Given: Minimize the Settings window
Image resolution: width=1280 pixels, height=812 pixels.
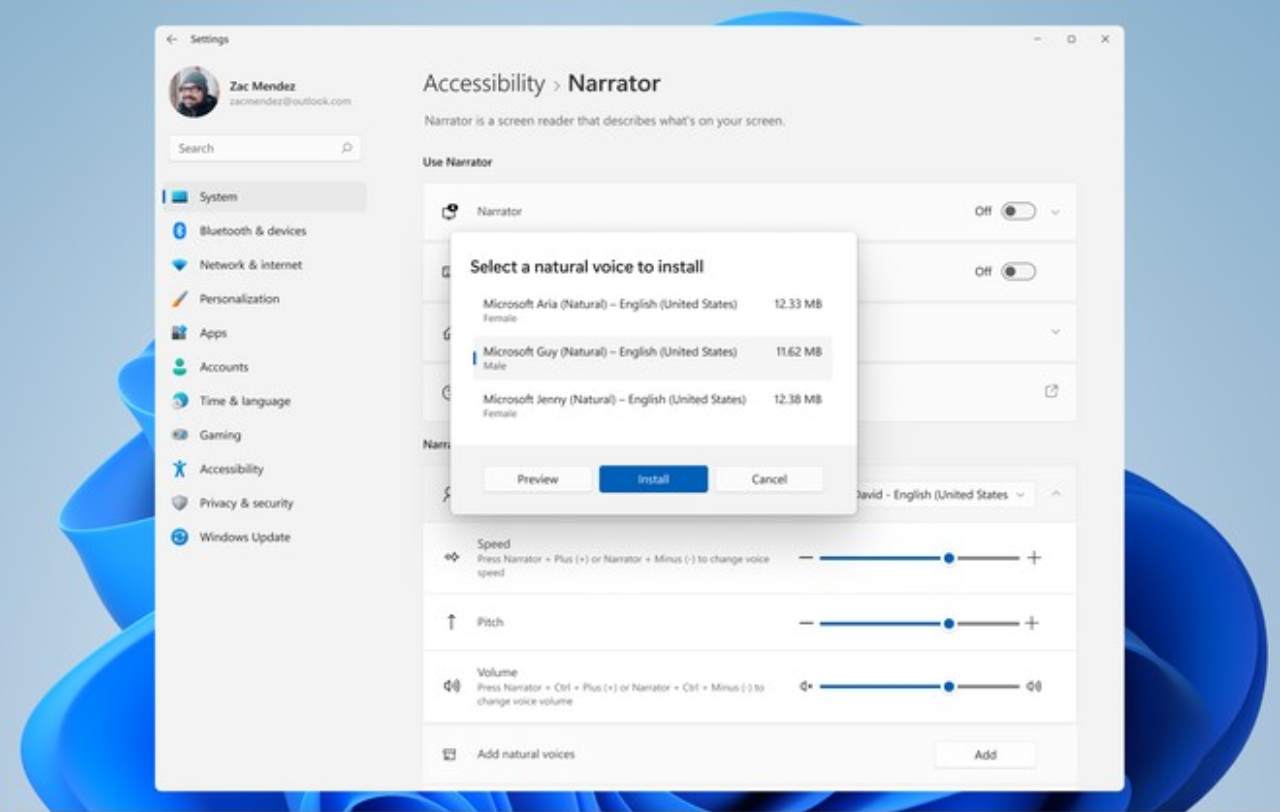Looking at the screenshot, I should [x=1037, y=39].
